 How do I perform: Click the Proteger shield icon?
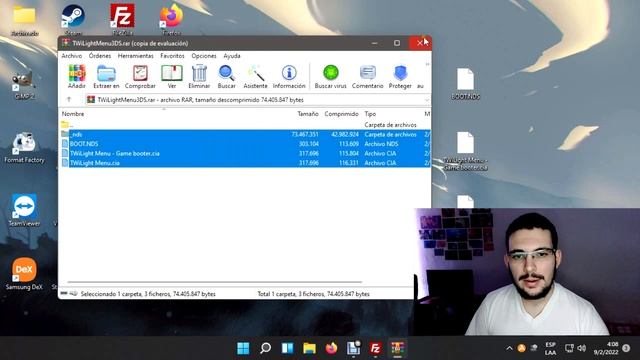point(400,77)
